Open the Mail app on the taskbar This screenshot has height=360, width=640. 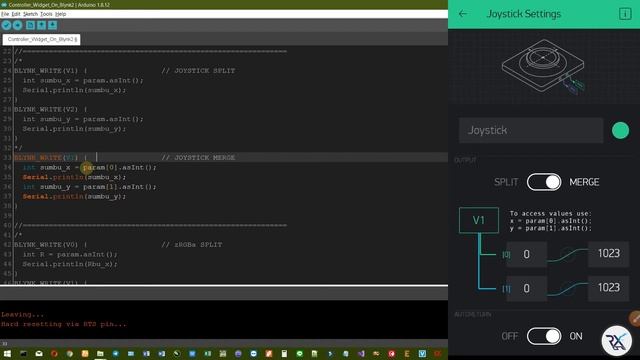39,353
